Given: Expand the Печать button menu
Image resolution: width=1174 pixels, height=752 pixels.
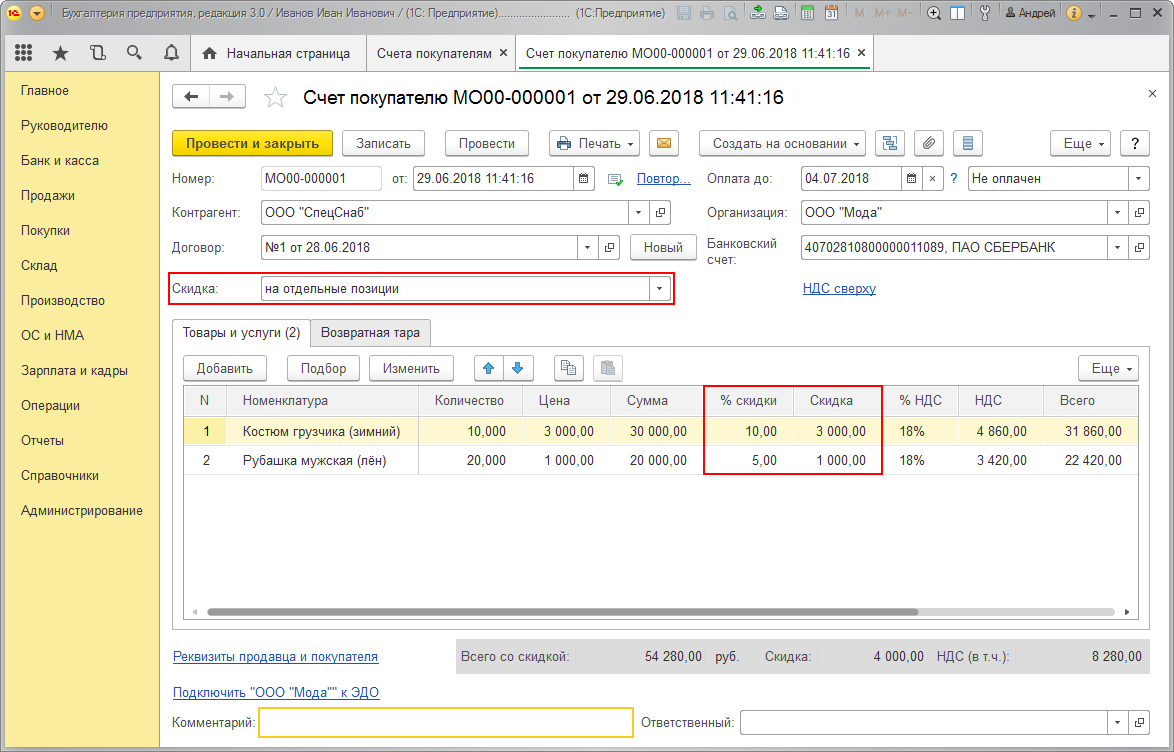Looking at the screenshot, I should [594, 143].
